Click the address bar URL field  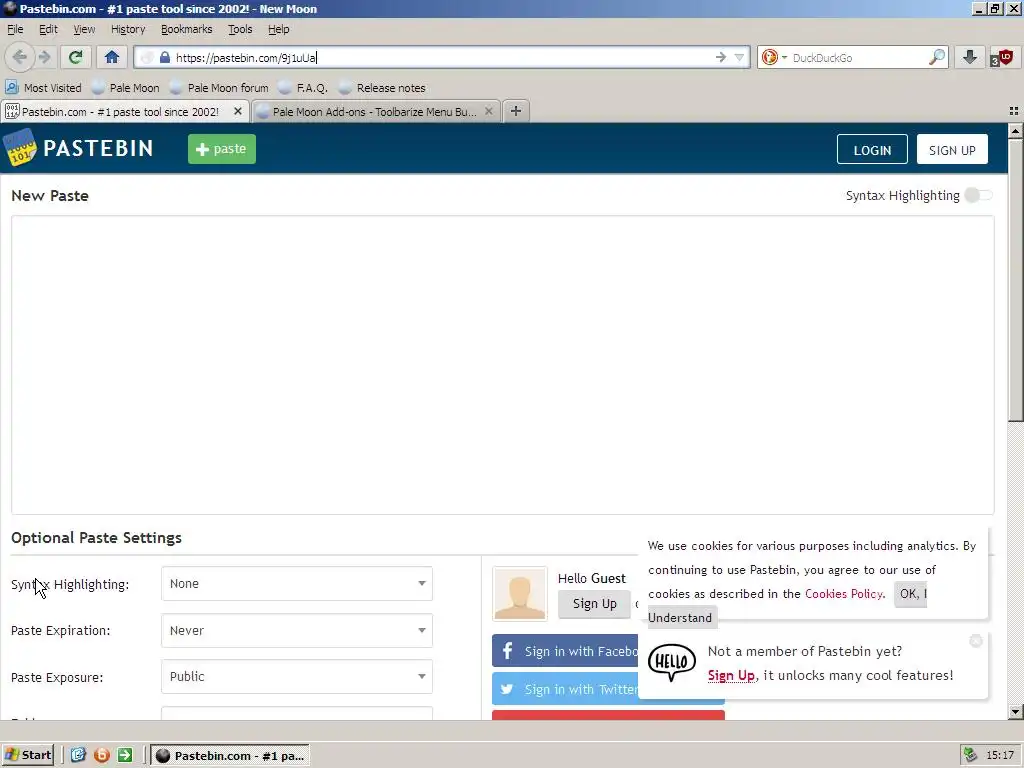(444, 57)
